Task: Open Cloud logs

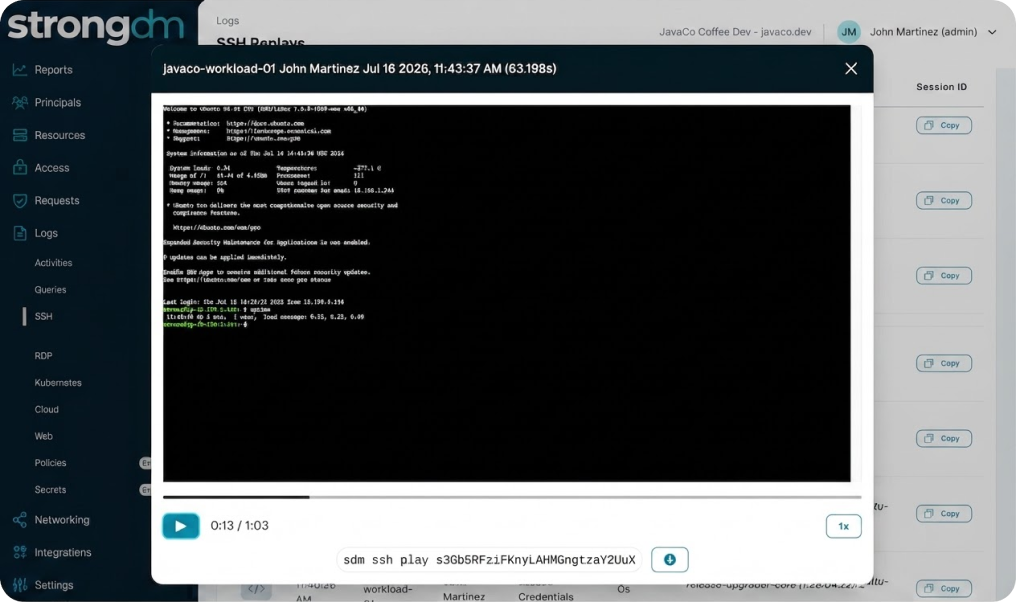Action: [x=47, y=410]
